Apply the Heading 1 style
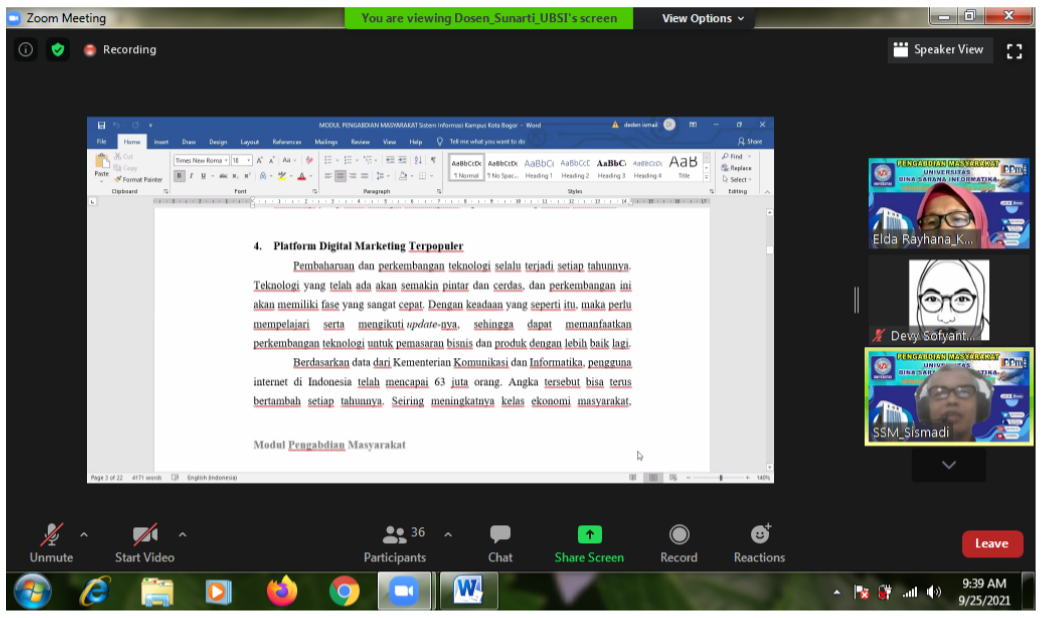Screen dimensions: 1042x618 [539, 168]
